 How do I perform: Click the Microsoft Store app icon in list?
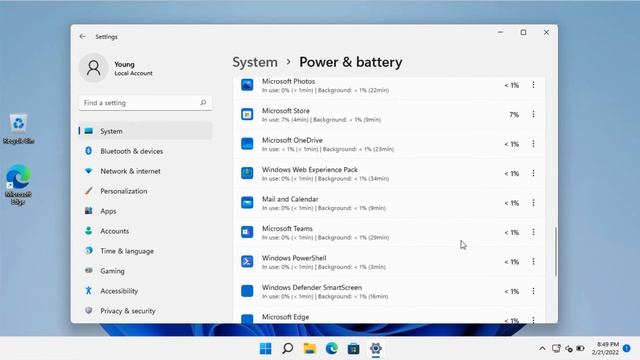point(247,114)
